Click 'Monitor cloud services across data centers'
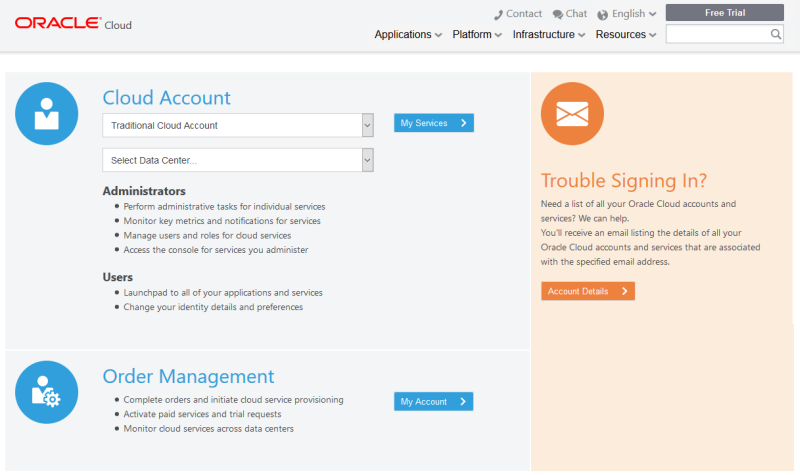Image resolution: width=800 pixels, height=475 pixels. (x=209, y=429)
